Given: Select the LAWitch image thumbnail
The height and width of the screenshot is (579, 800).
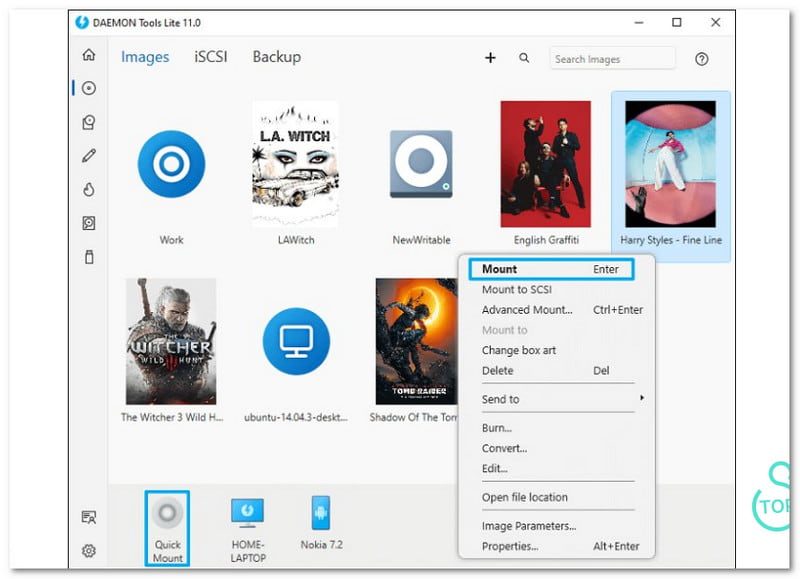Looking at the screenshot, I should 295,164.
